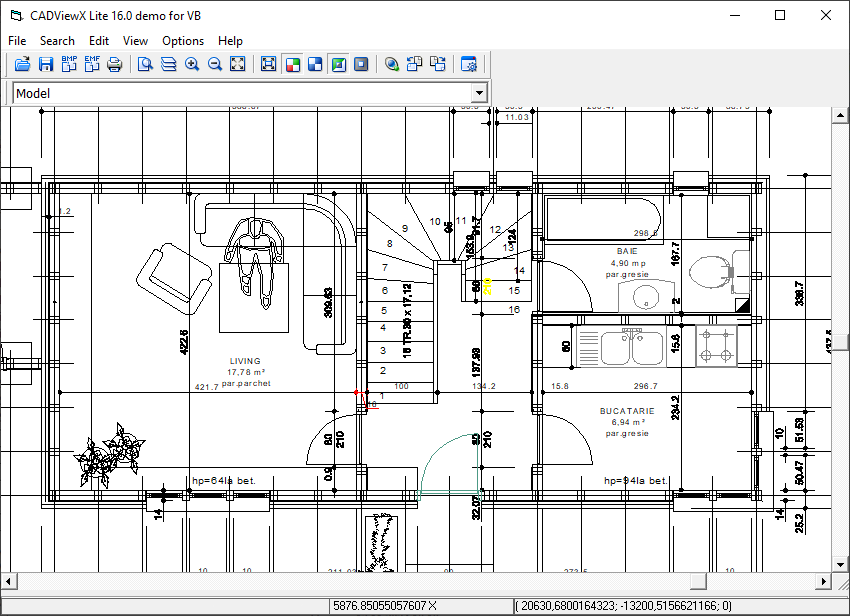Open the Help menu
850x616 pixels.
230,41
